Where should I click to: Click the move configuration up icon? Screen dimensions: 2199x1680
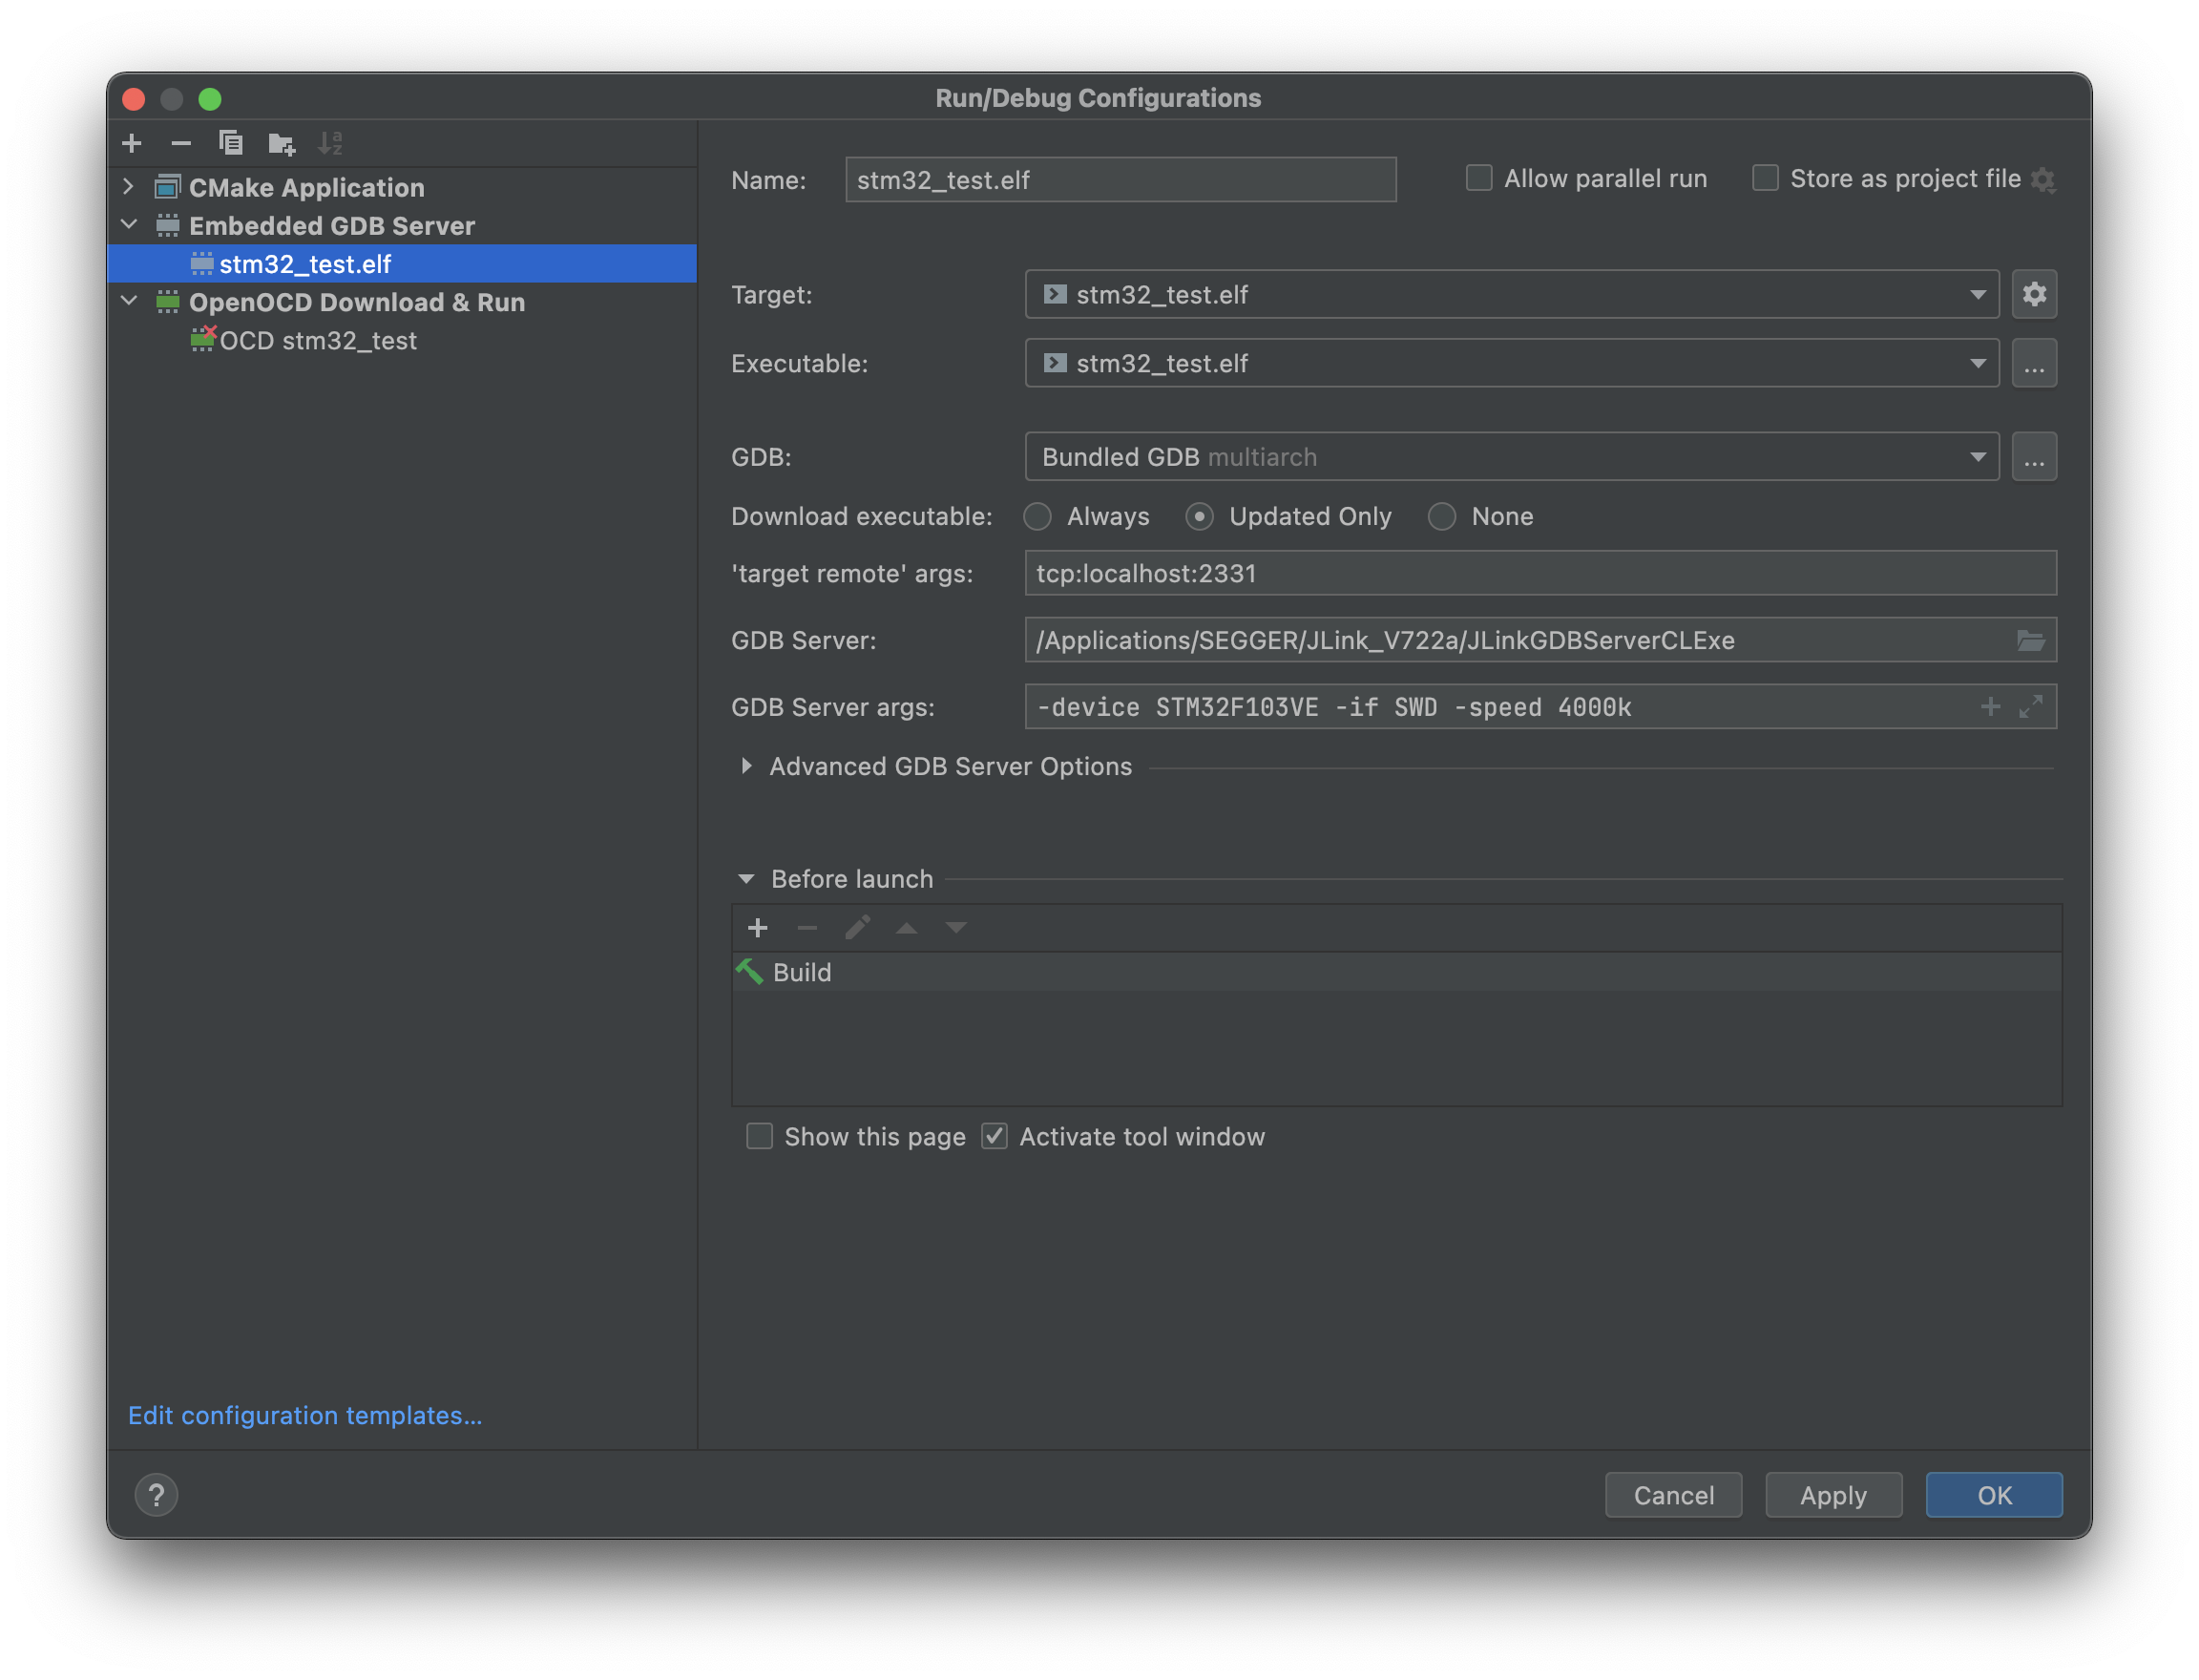[x=906, y=928]
